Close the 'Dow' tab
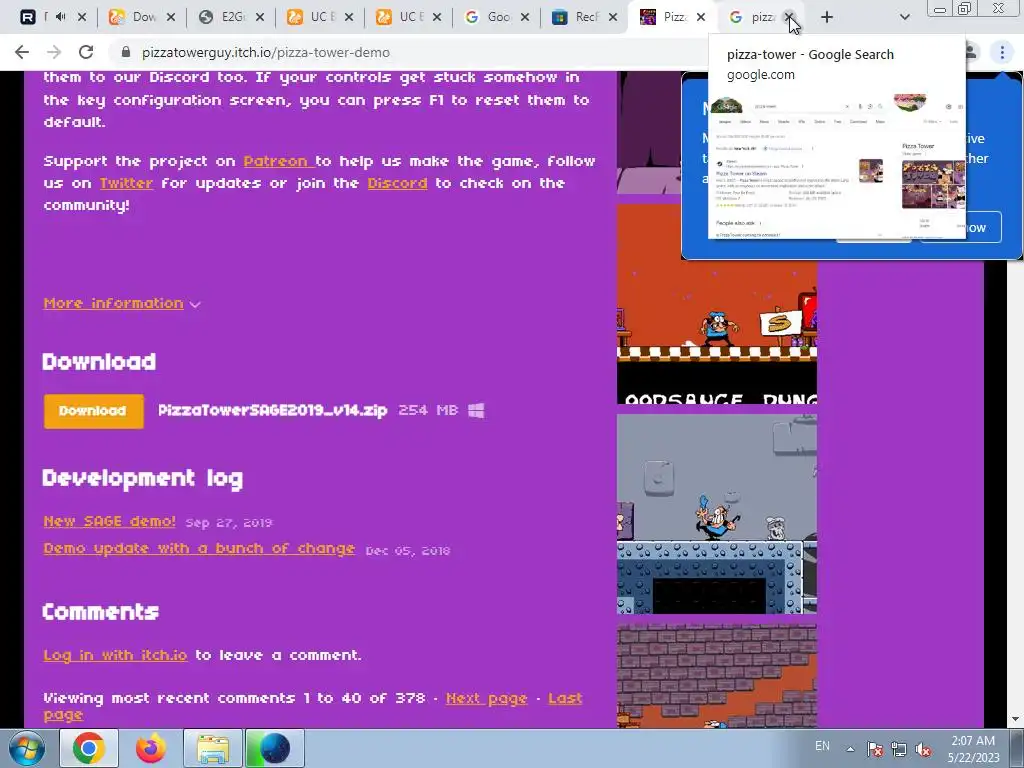This screenshot has height=768, width=1024. 170,17
